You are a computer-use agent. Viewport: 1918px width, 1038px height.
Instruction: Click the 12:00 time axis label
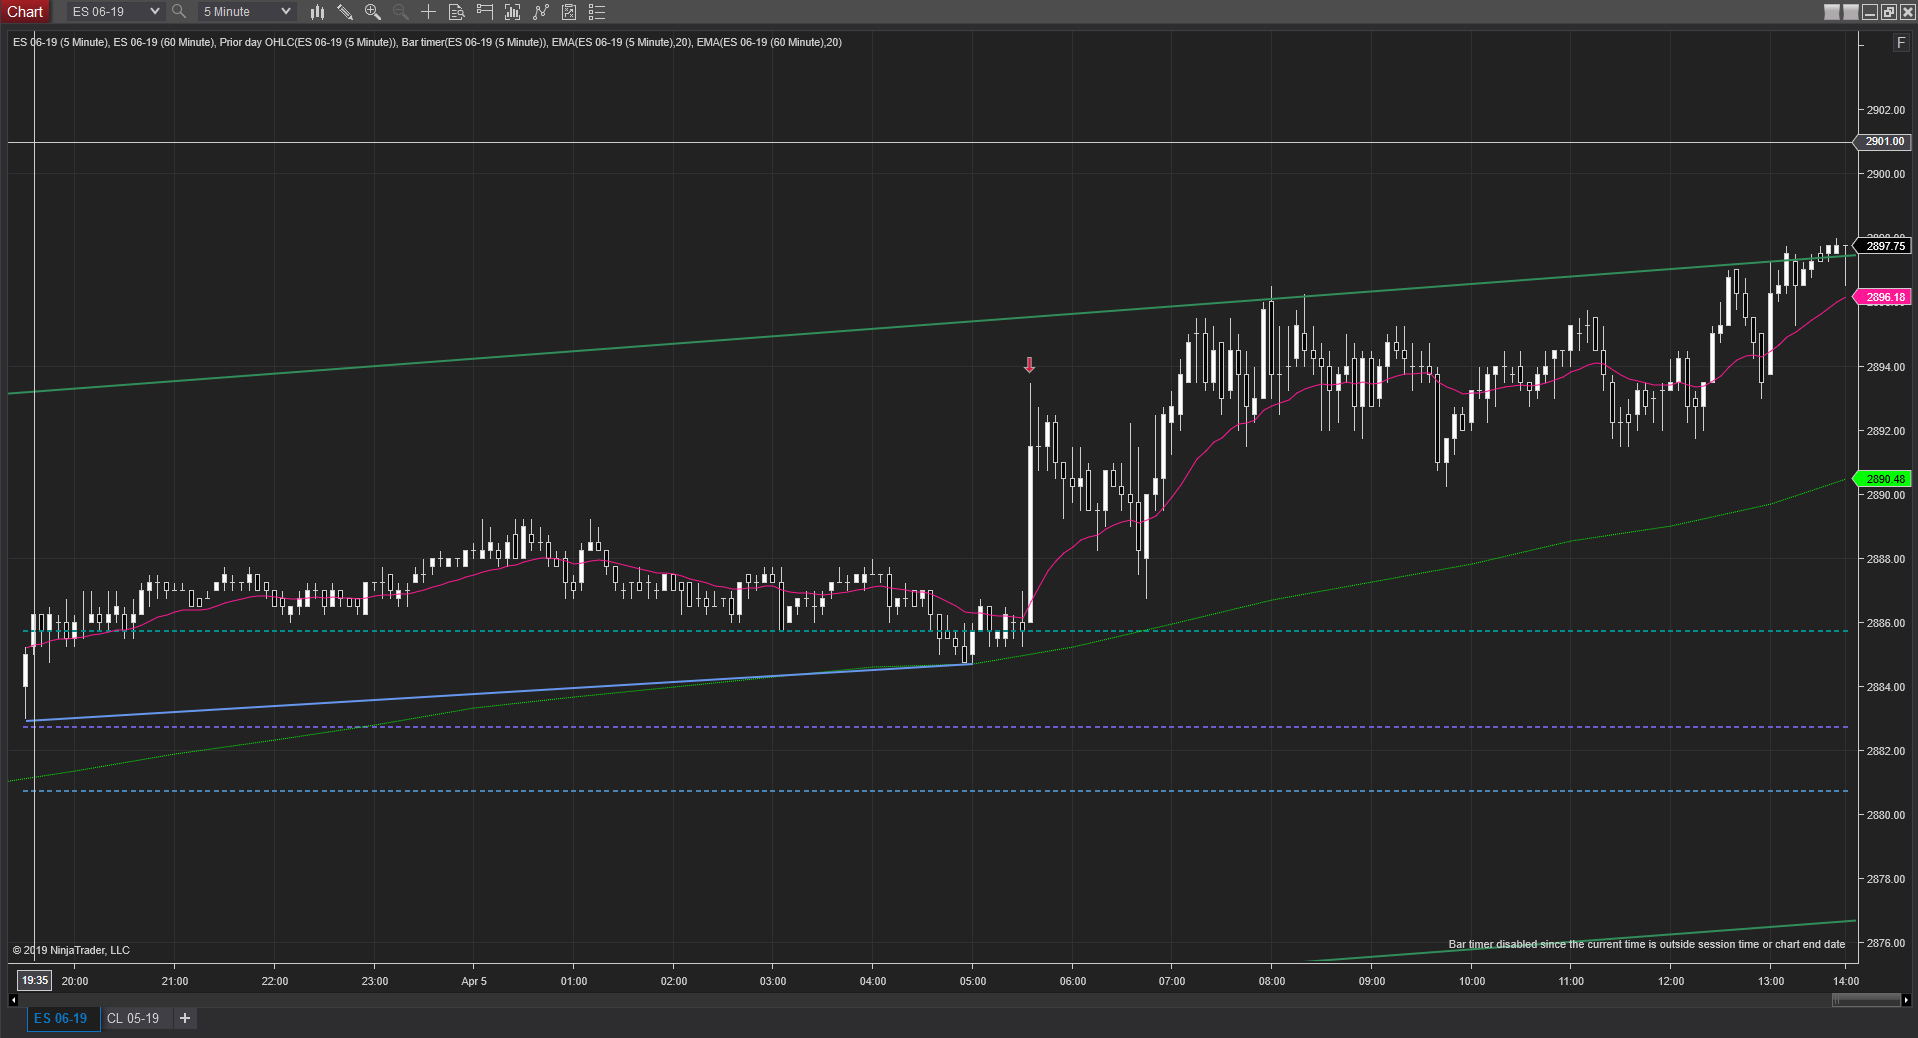pyautogui.click(x=1671, y=981)
